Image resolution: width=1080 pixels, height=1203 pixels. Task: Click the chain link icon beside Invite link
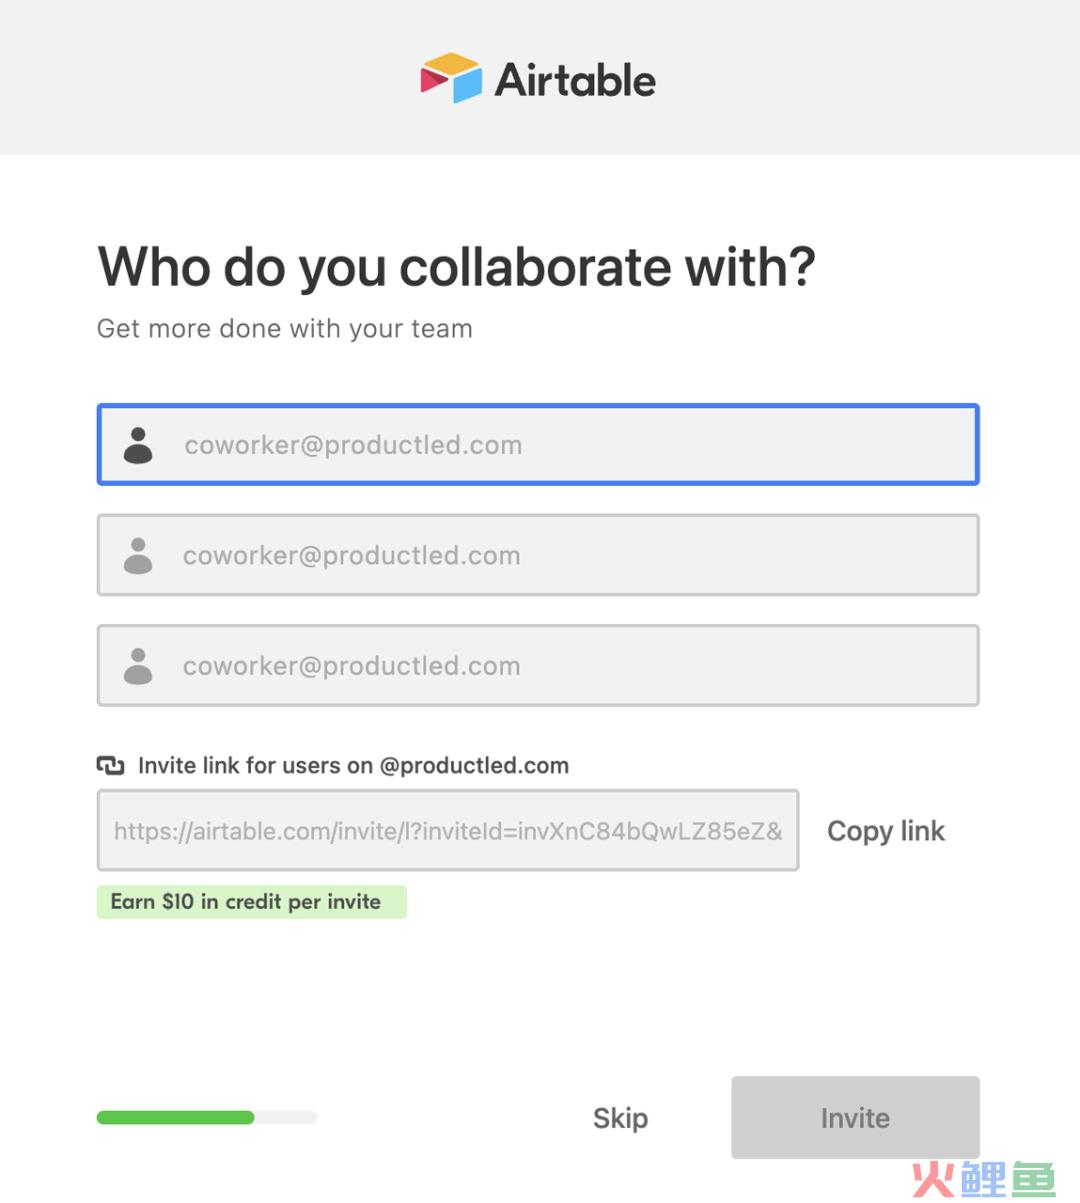click(x=110, y=766)
